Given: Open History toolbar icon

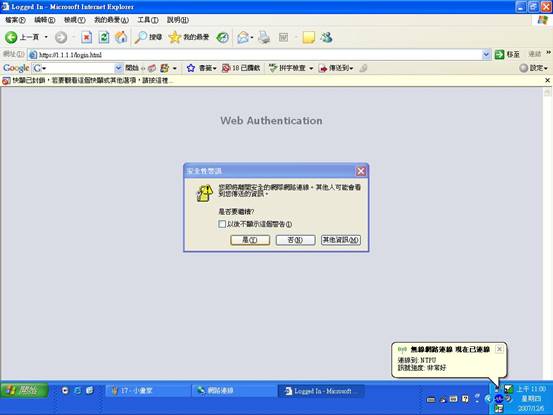Looking at the screenshot, I should 223,37.
